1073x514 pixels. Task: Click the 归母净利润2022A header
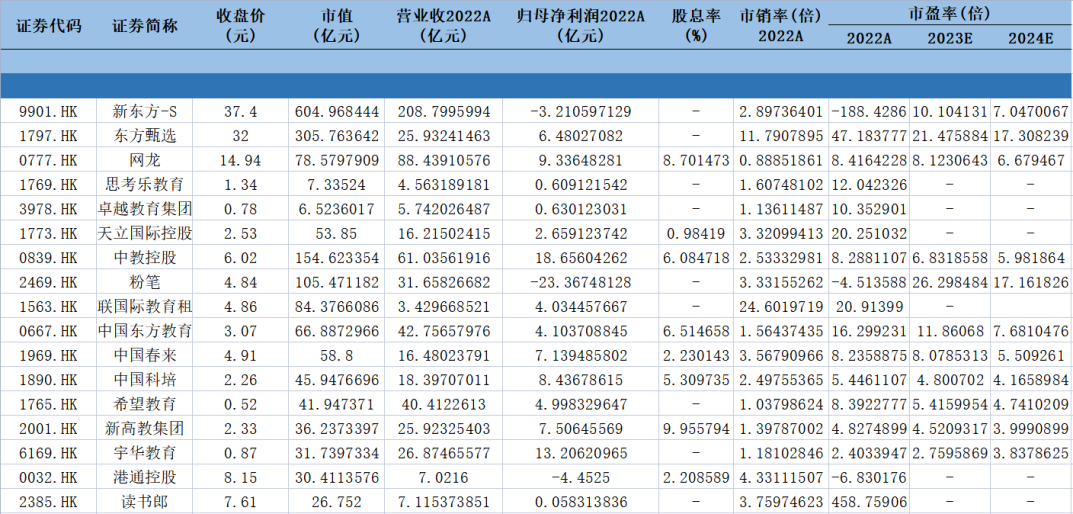pos(580,25)
